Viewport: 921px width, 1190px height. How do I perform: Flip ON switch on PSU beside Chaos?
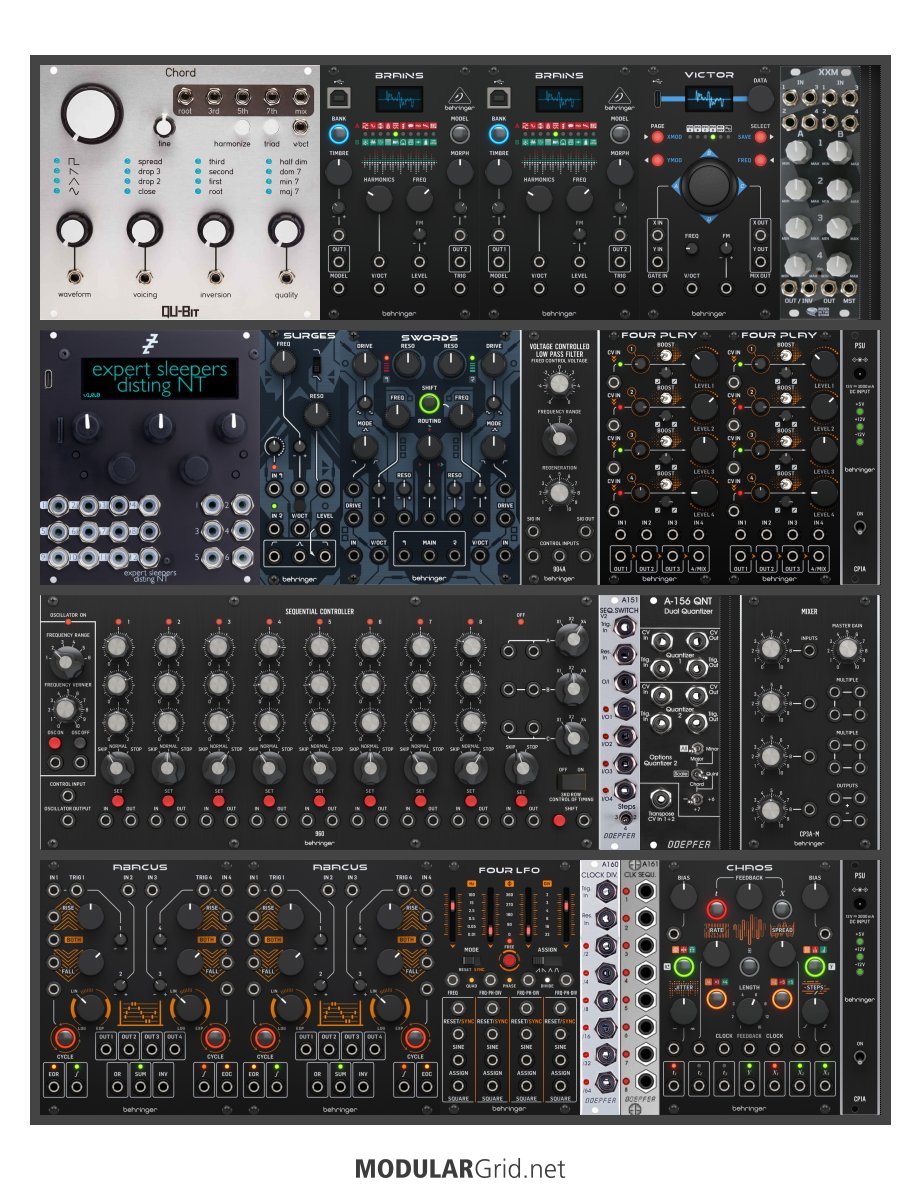pos(860,1056)
